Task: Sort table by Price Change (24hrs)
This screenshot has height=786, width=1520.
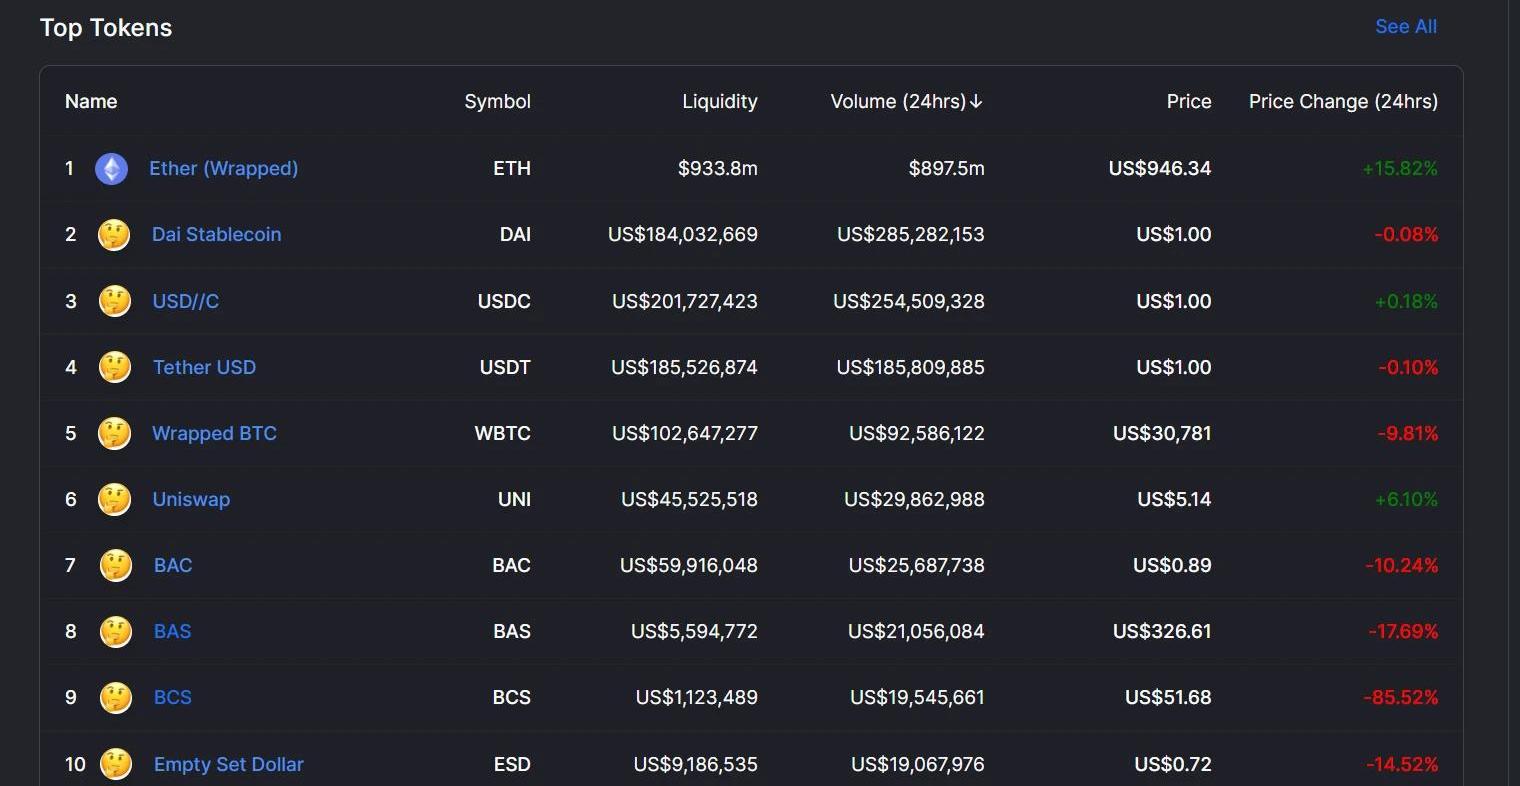Action: (x=1342, y=102)
